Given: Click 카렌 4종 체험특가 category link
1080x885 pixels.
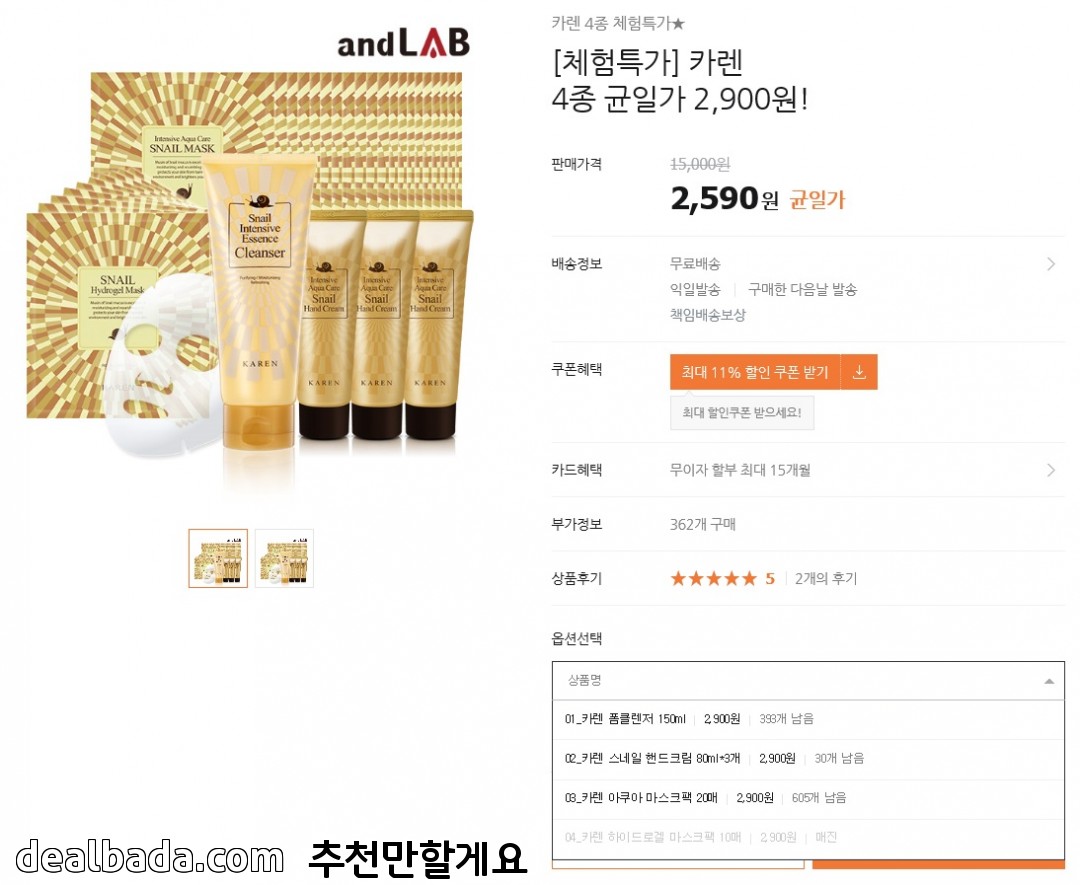Looking at the screenshot, I should 618,23.
